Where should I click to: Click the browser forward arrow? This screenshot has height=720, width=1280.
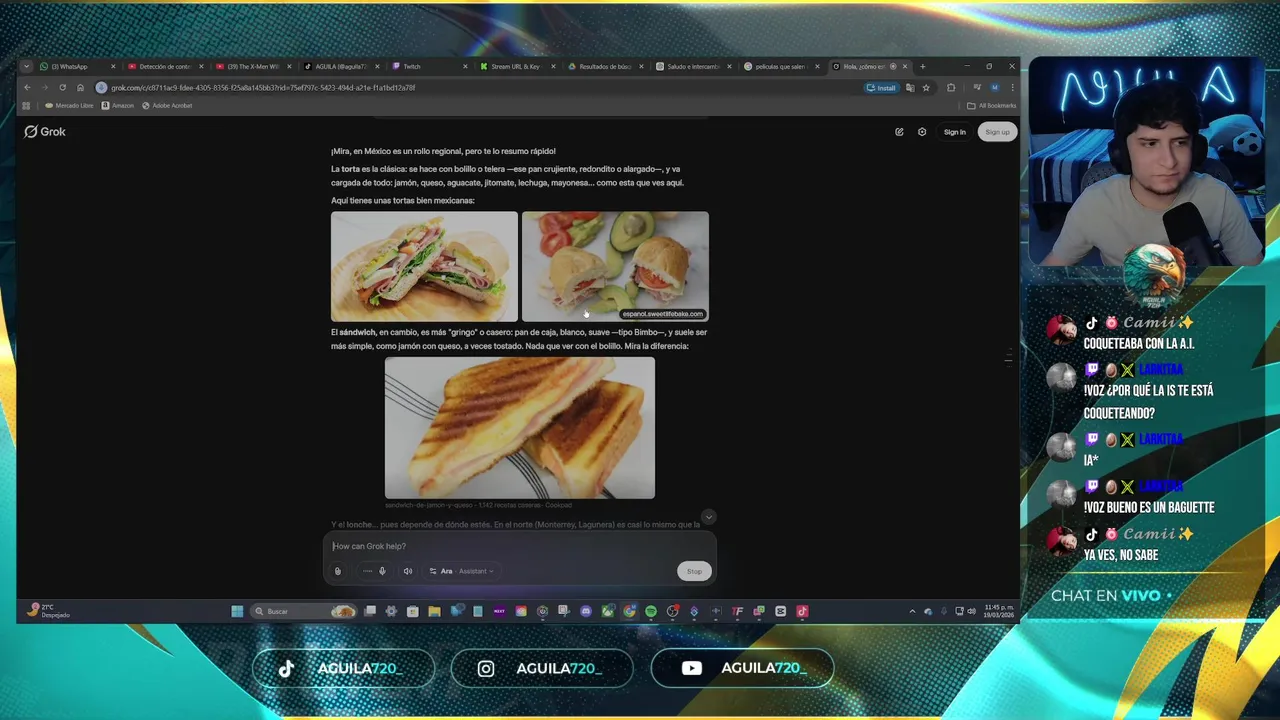click(44, 87)
